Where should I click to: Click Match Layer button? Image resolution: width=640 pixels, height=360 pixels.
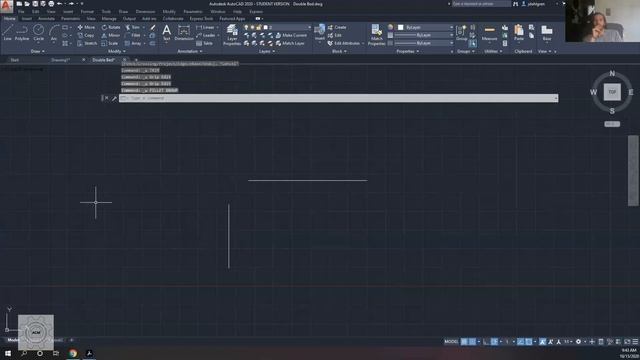pos(290,43)
